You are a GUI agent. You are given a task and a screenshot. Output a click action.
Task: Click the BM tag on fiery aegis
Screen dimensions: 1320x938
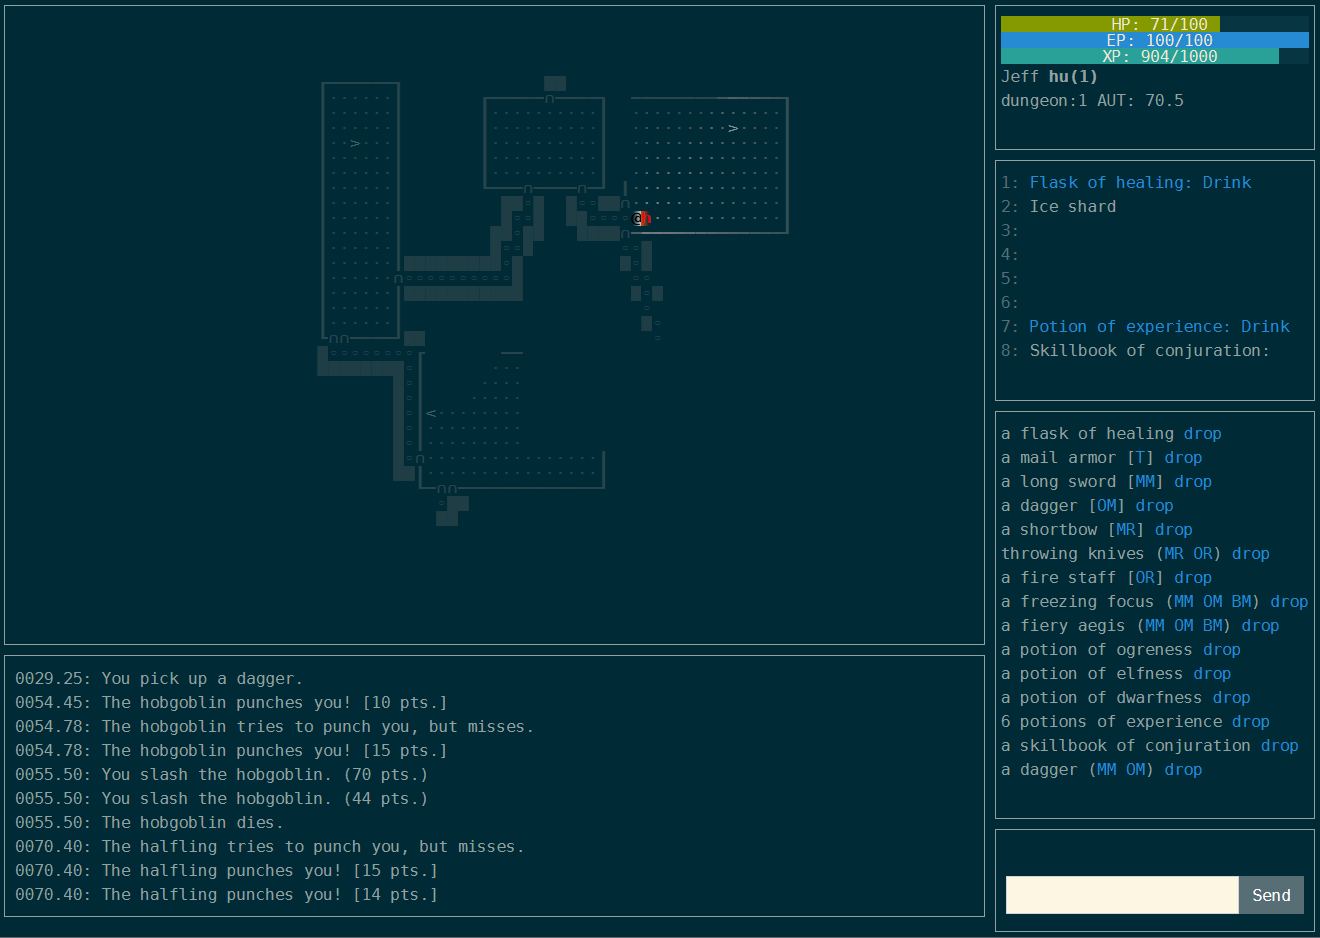[x=1212, y=625]
